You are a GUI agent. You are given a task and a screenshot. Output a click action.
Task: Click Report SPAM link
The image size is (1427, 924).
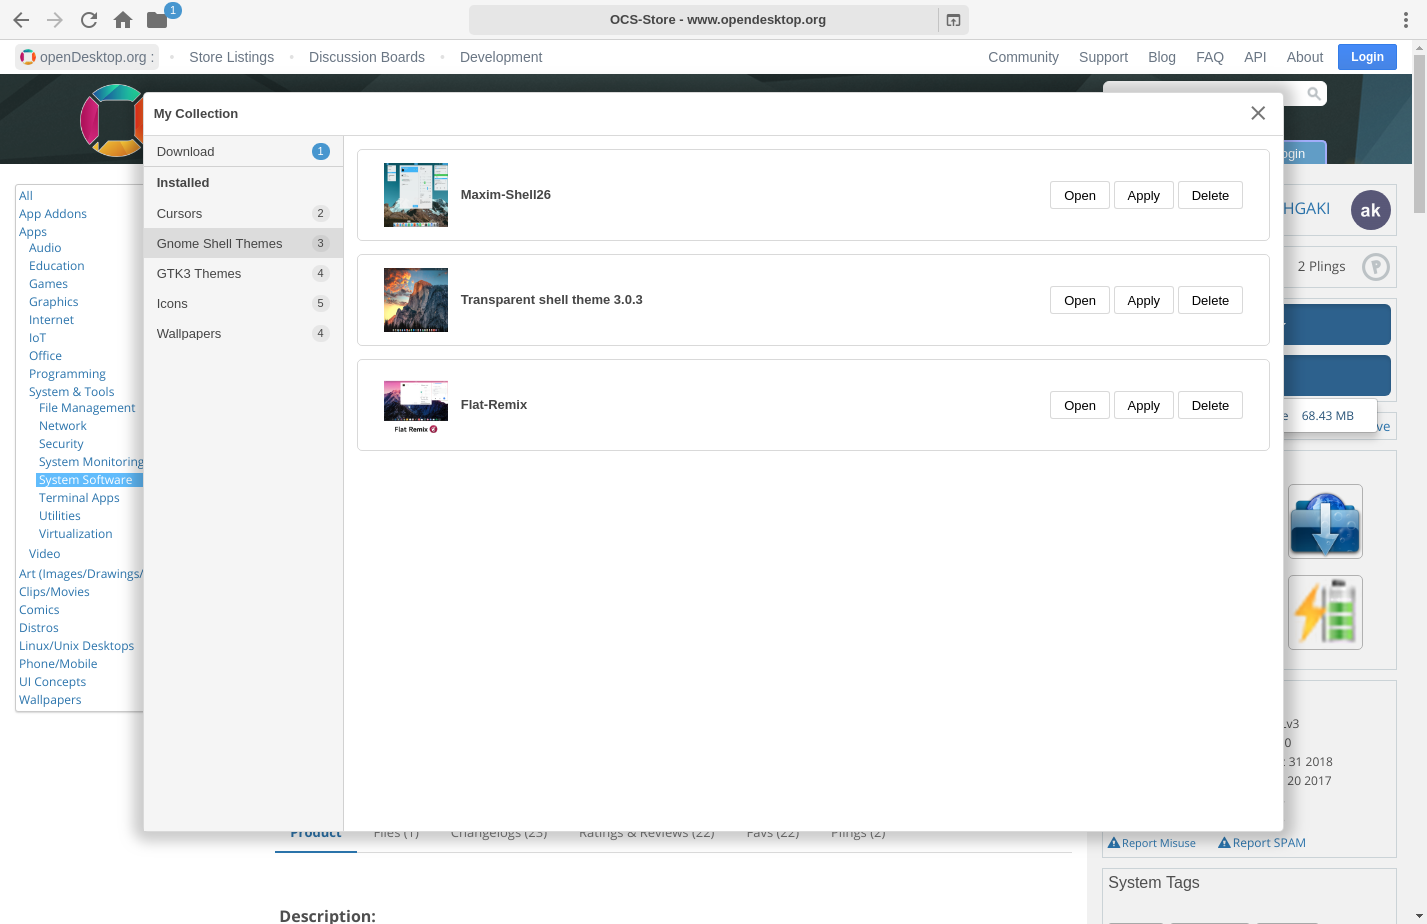tap(1262, 843)
